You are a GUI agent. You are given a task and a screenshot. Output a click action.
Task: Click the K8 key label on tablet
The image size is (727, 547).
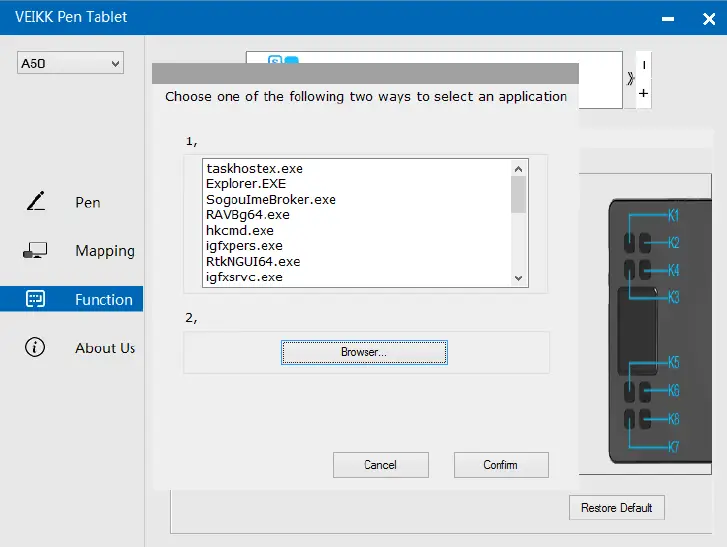coord(674,419)
